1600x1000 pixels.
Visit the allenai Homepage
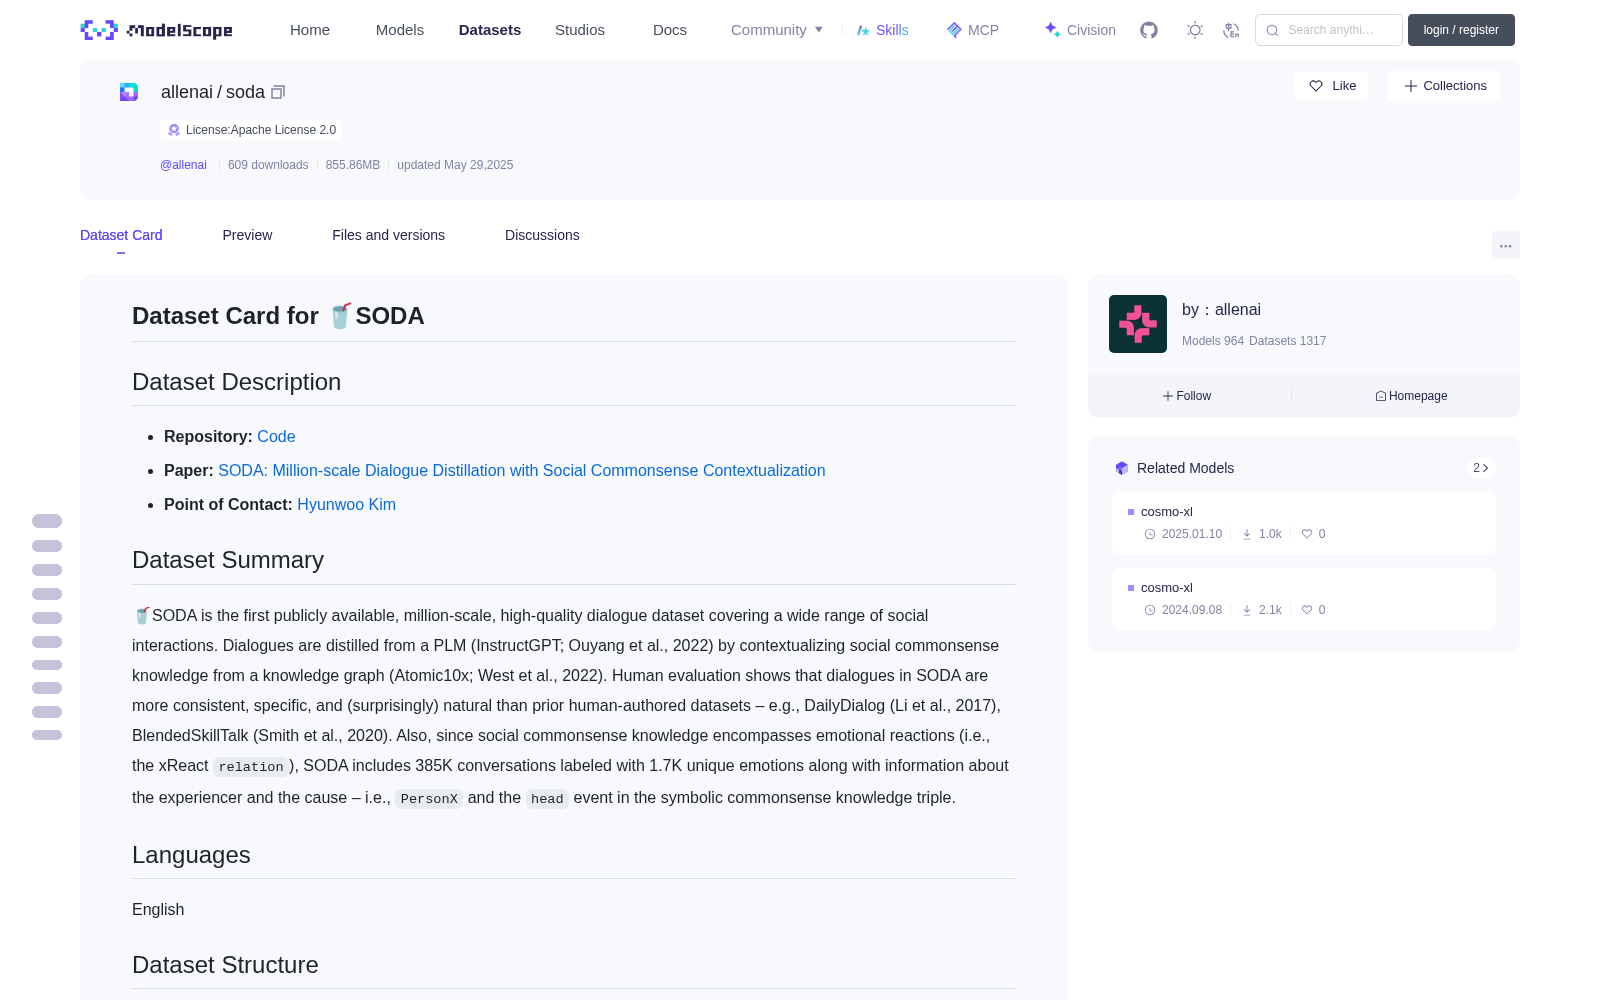(x=1411, y=396)
